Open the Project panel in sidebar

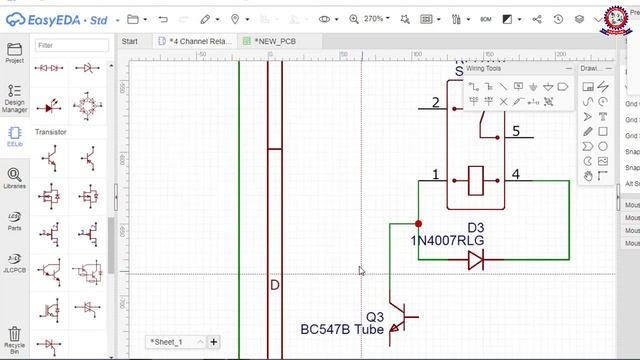[x=14, y=53]
